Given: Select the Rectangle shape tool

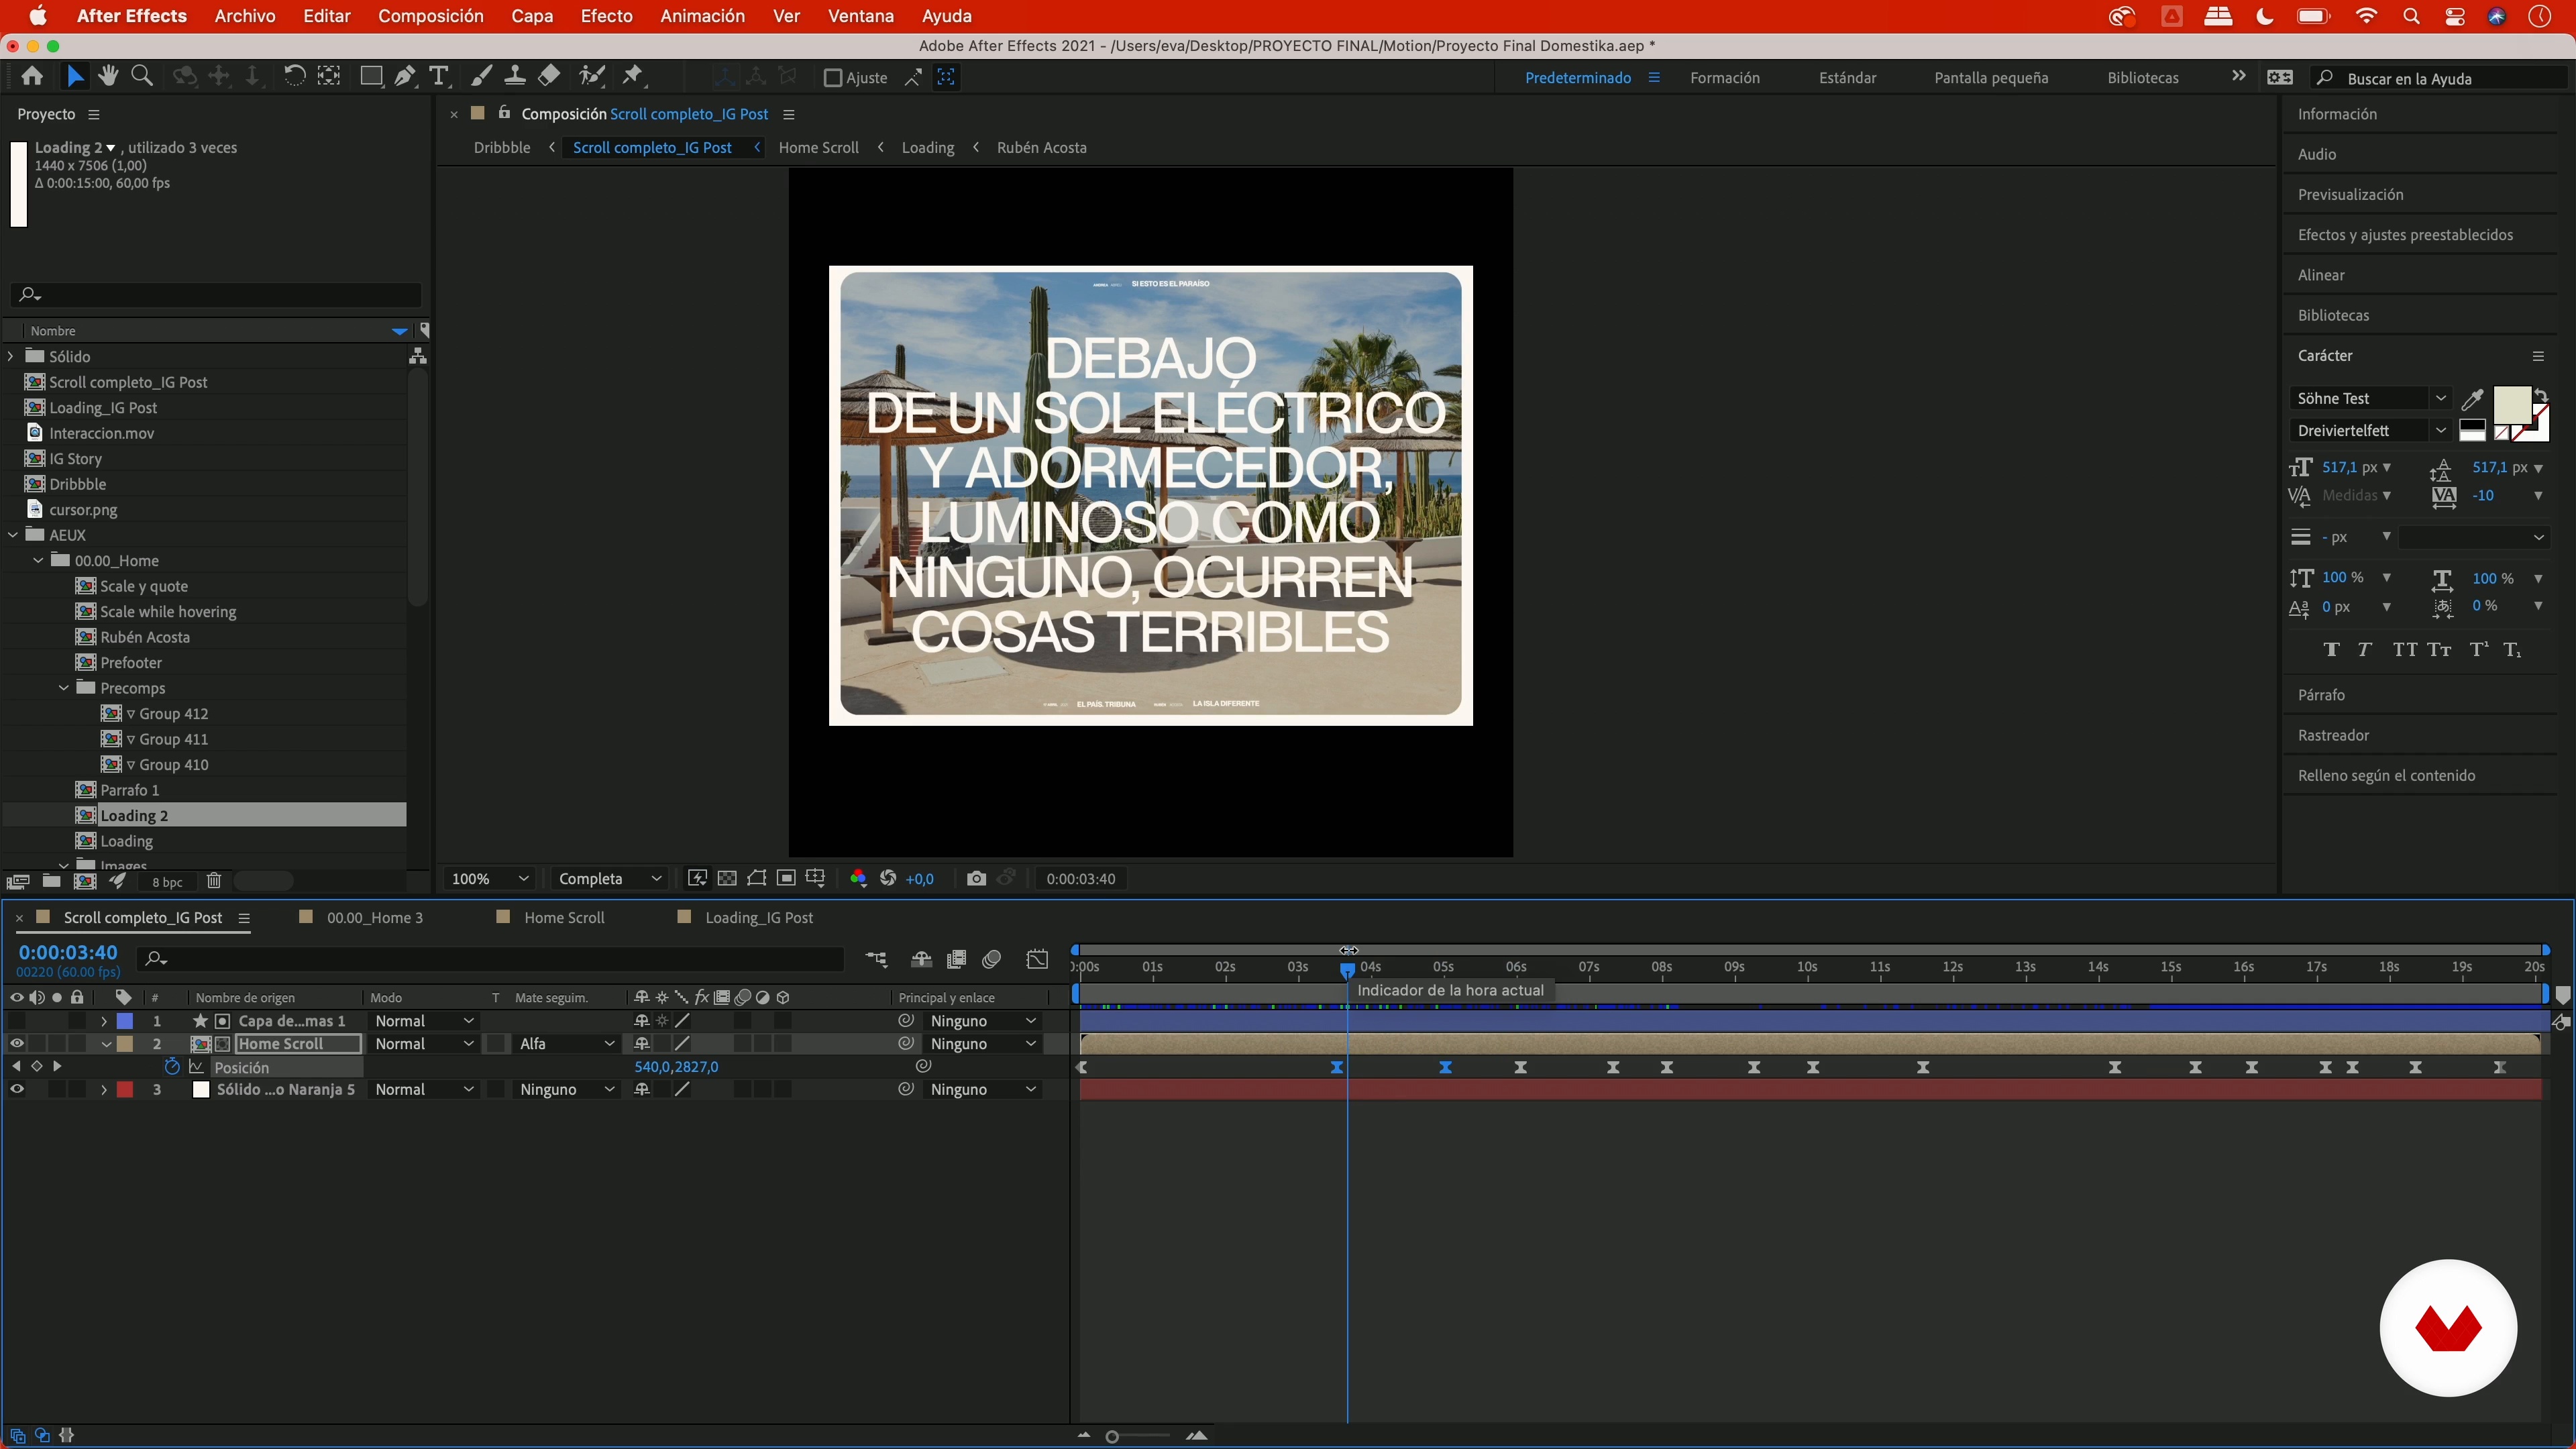Looking at the screenshot, I should [371, 76].
